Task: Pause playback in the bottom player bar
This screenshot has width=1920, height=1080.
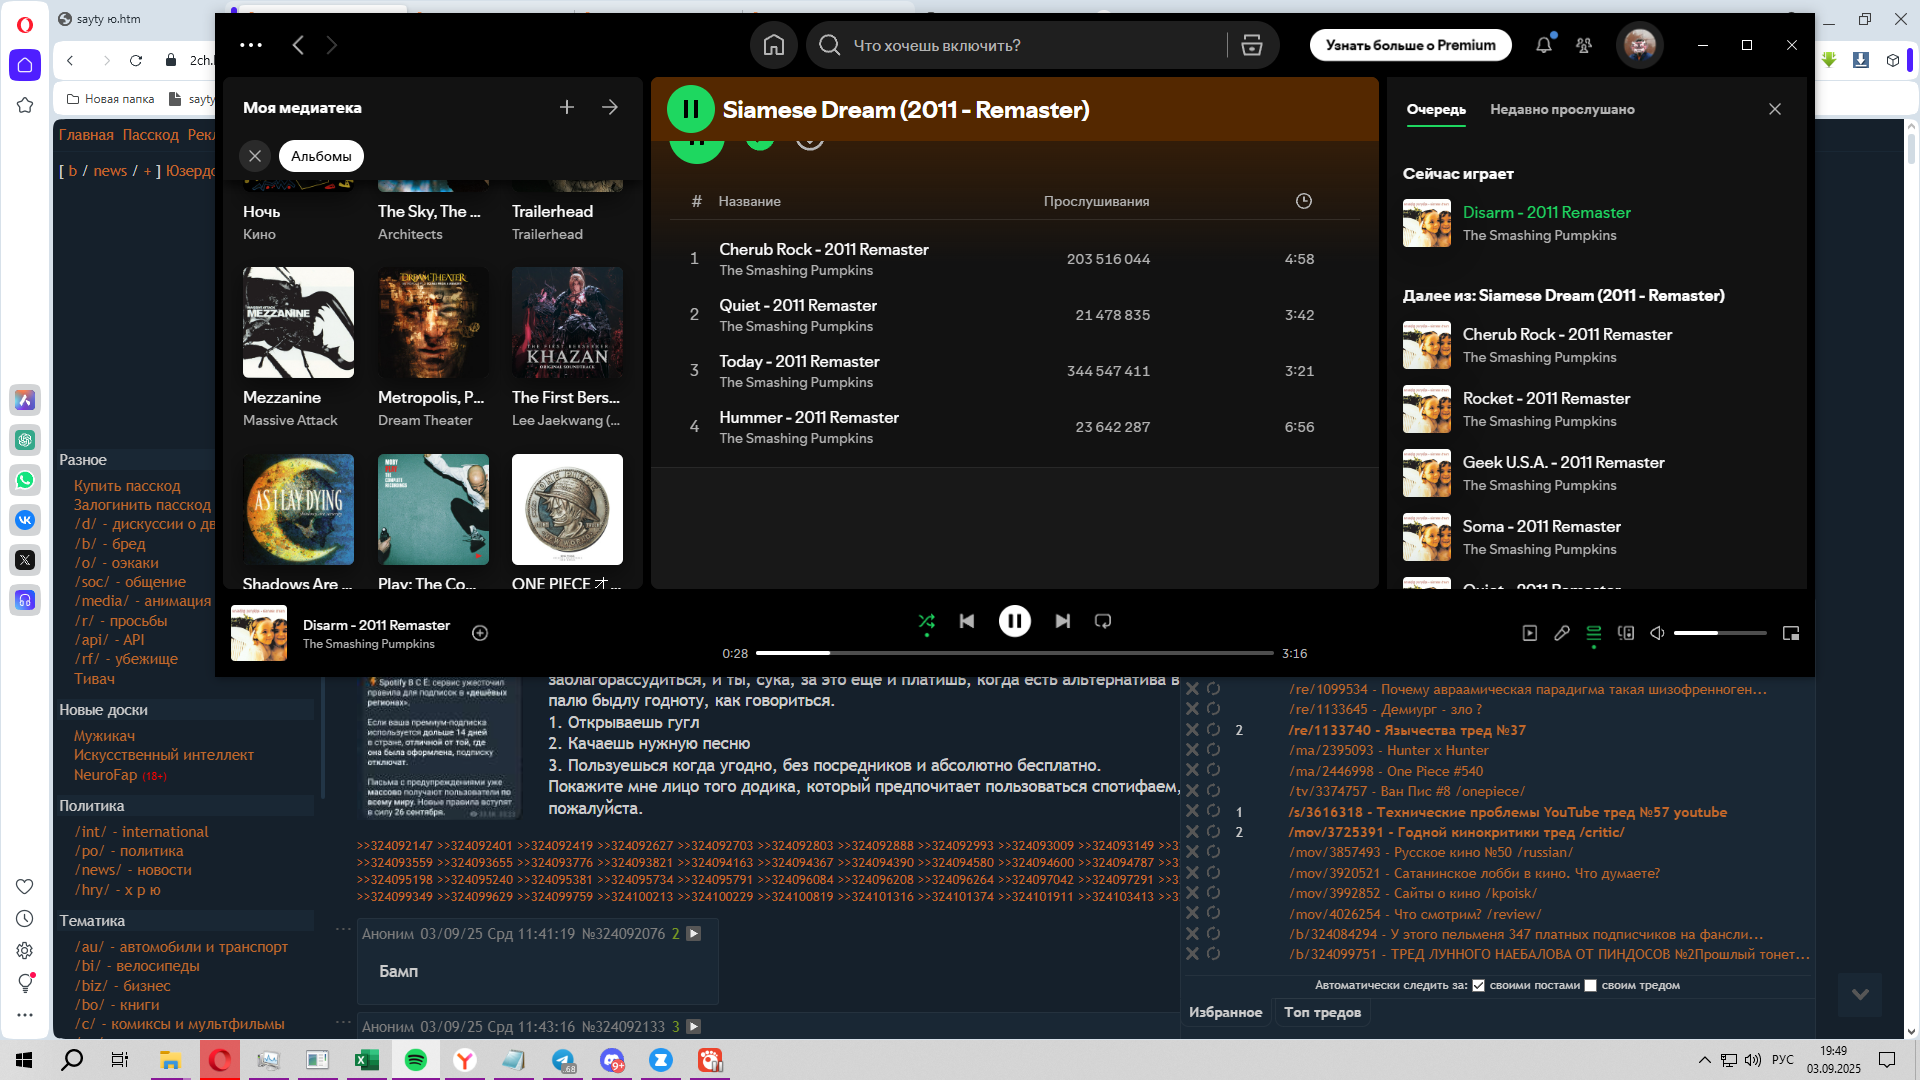Action: point(1014,621)
